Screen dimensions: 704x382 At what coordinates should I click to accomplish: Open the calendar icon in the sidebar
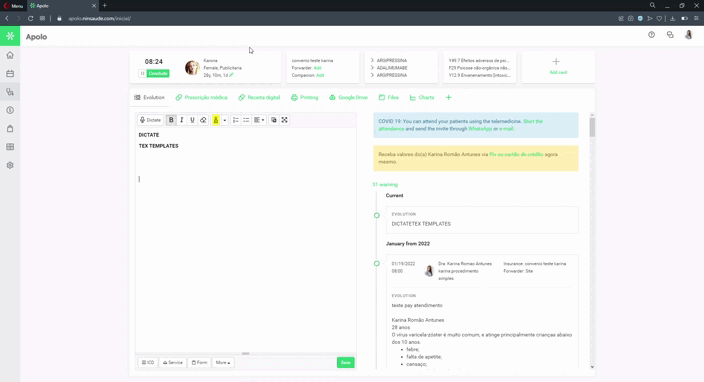[10, 74]
